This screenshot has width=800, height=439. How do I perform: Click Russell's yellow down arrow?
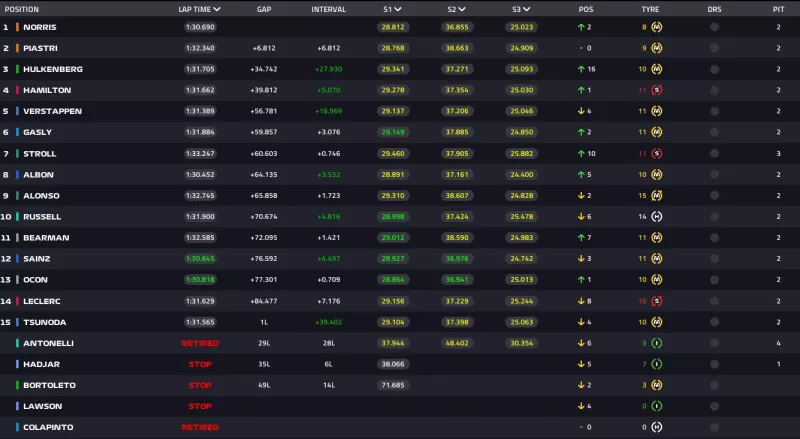(x=581, y=216)
